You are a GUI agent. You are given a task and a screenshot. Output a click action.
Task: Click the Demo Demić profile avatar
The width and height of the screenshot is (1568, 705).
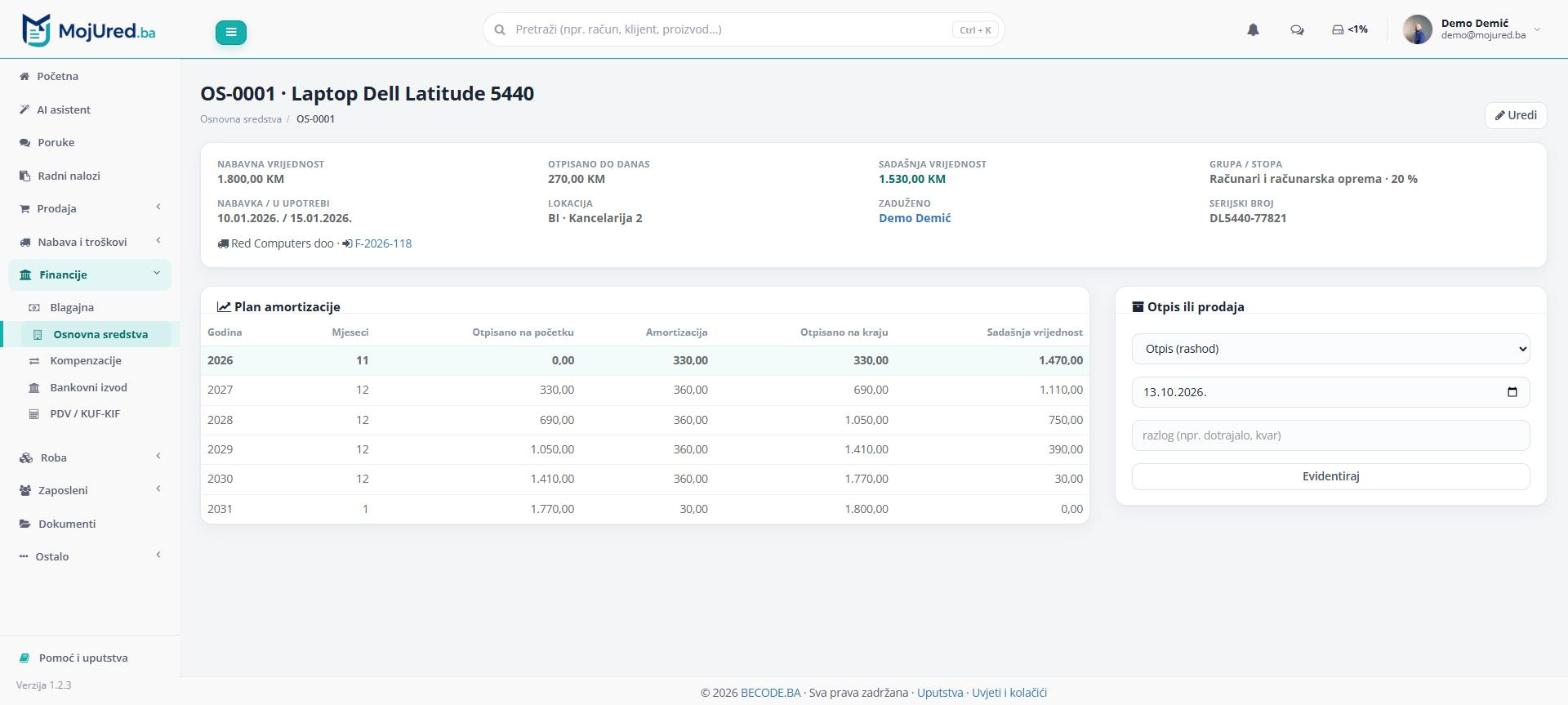coord(1417,30)
